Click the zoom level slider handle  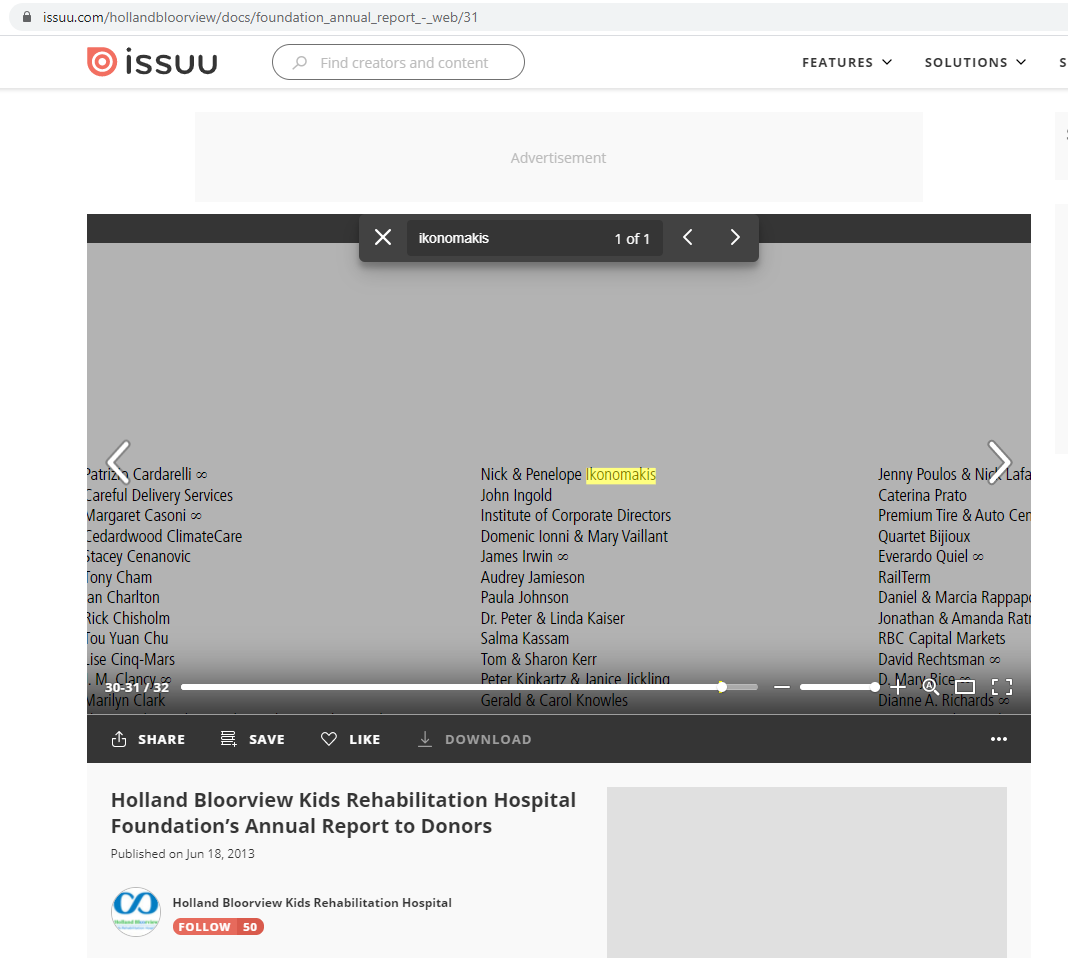pos(875,687)
